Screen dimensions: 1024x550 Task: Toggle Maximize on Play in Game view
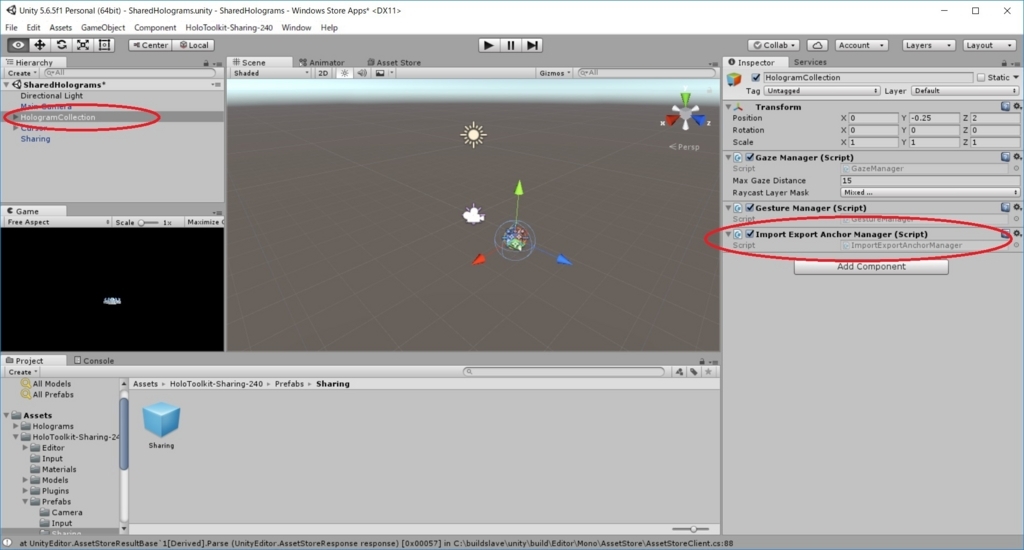[204, 222]
